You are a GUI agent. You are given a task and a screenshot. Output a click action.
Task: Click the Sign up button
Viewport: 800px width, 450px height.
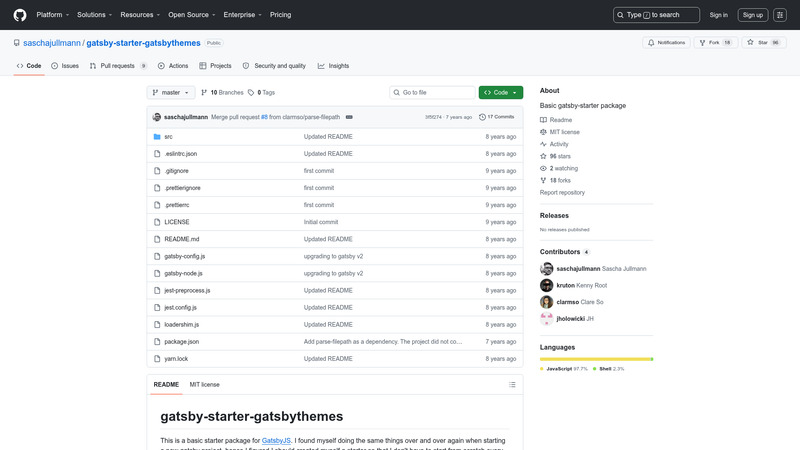pos(753,15)
